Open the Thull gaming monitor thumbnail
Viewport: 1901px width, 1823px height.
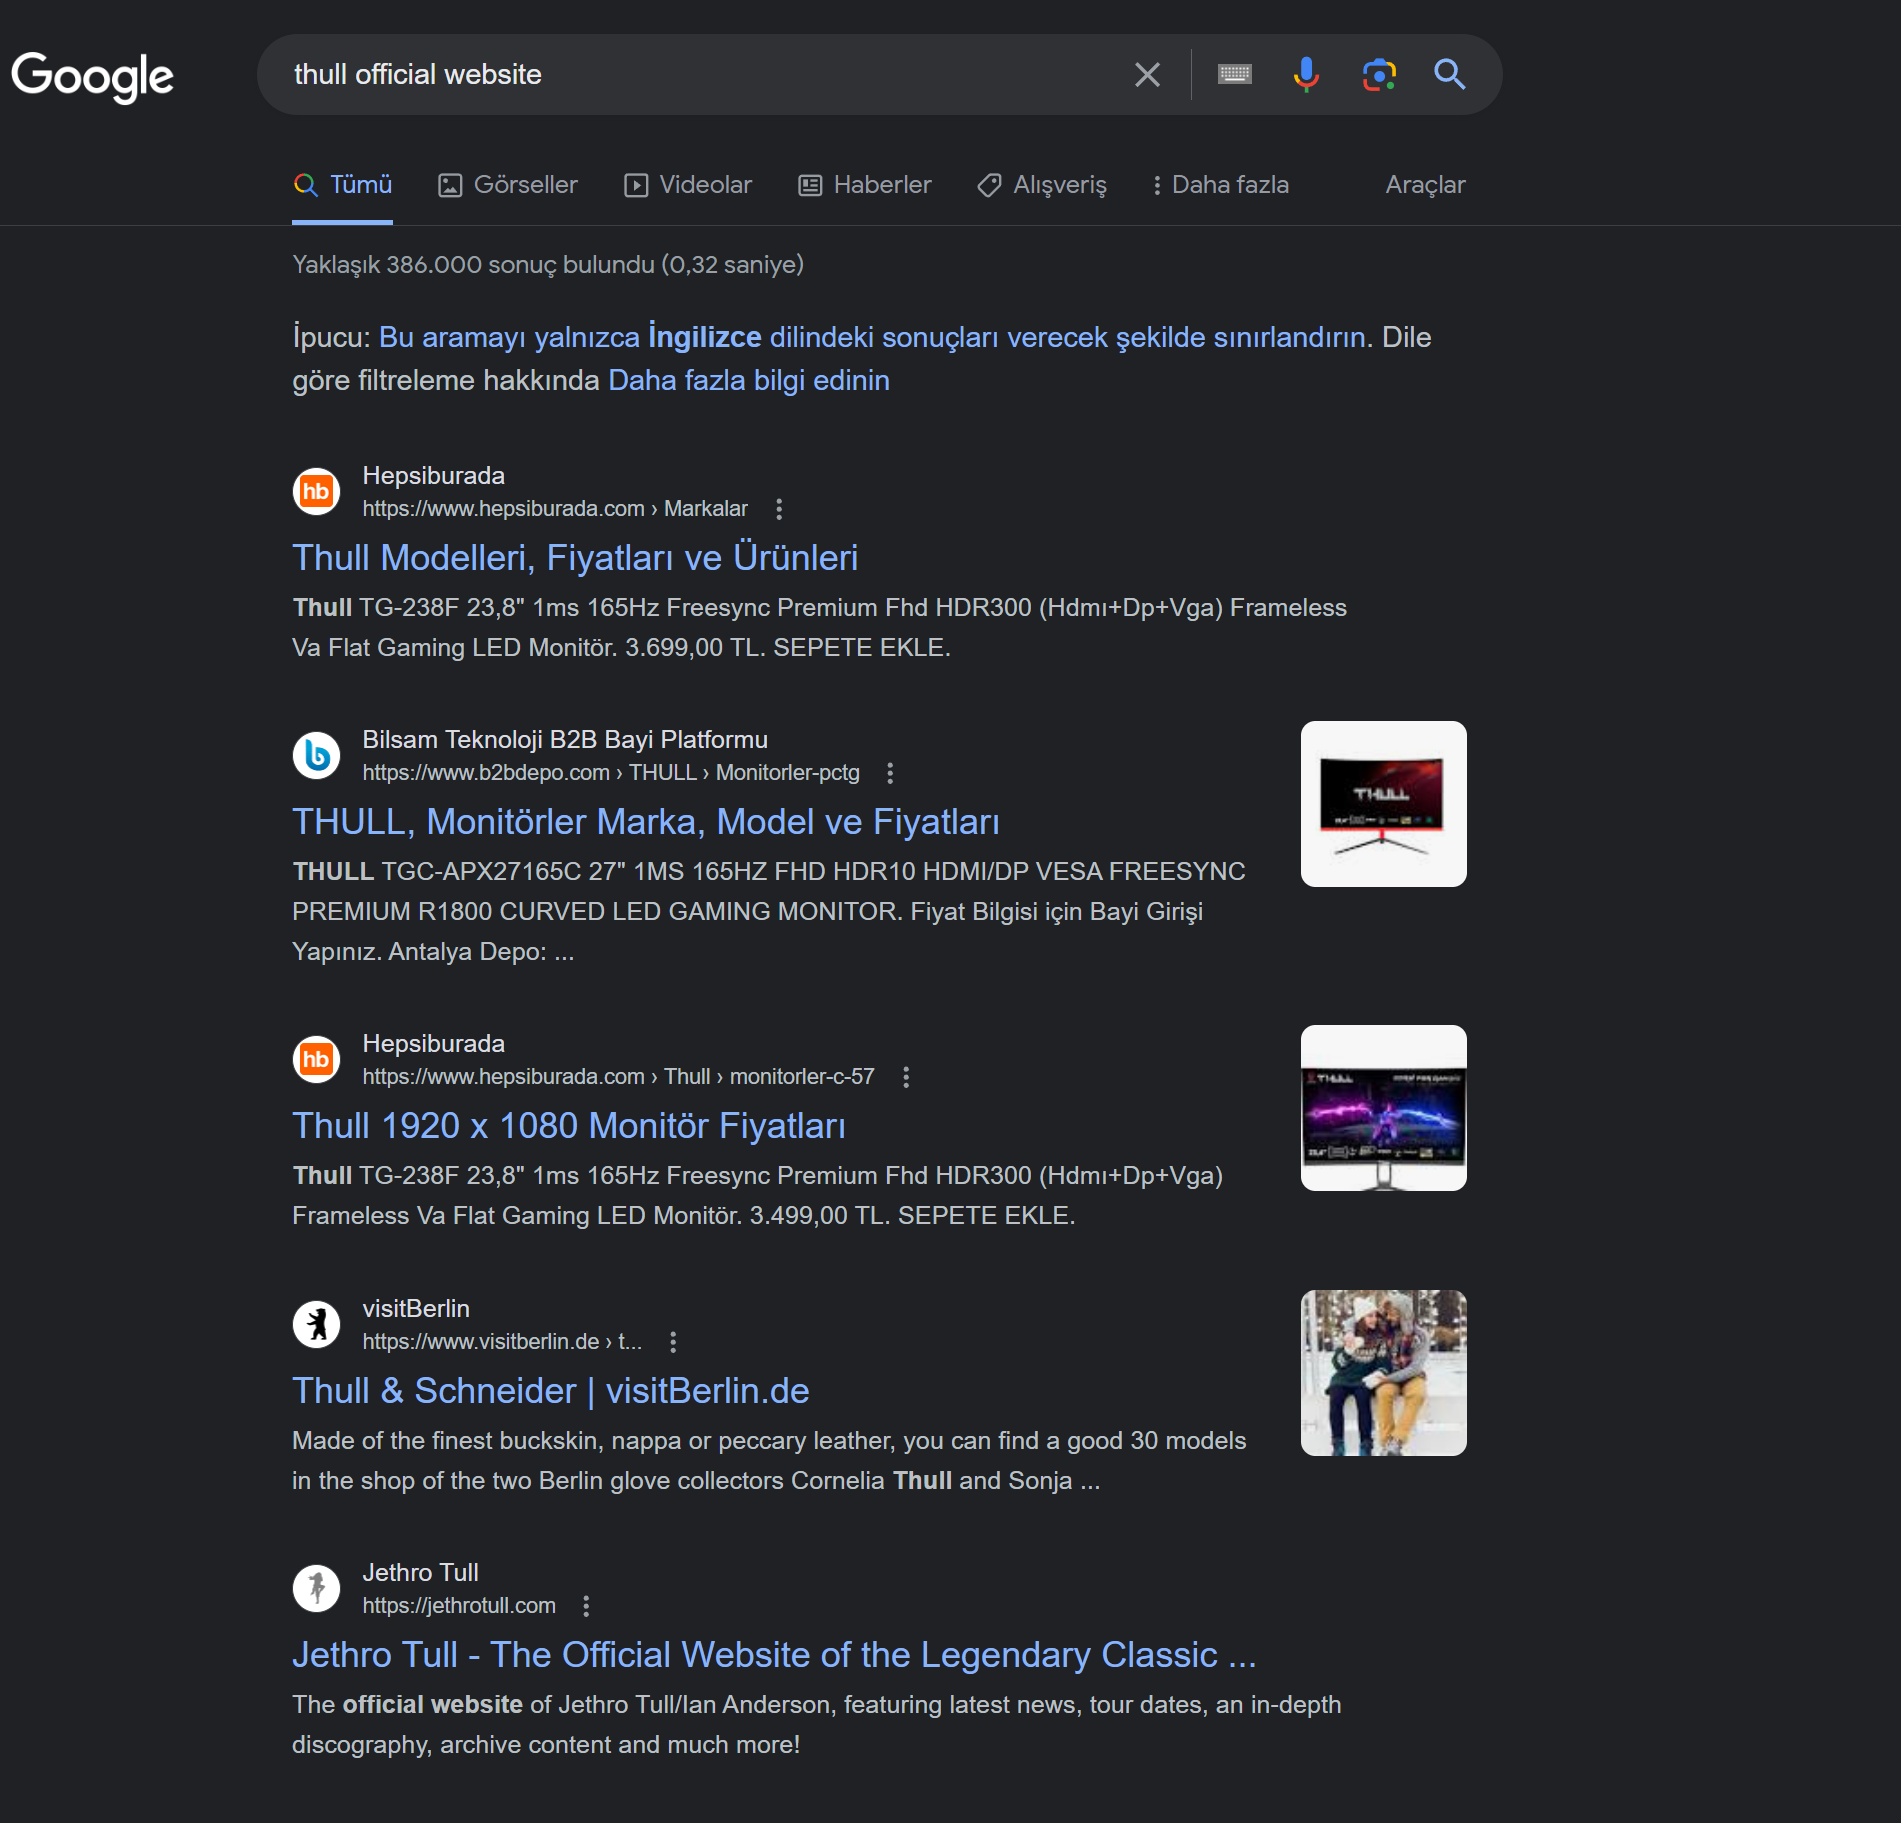(1384, 1108)
